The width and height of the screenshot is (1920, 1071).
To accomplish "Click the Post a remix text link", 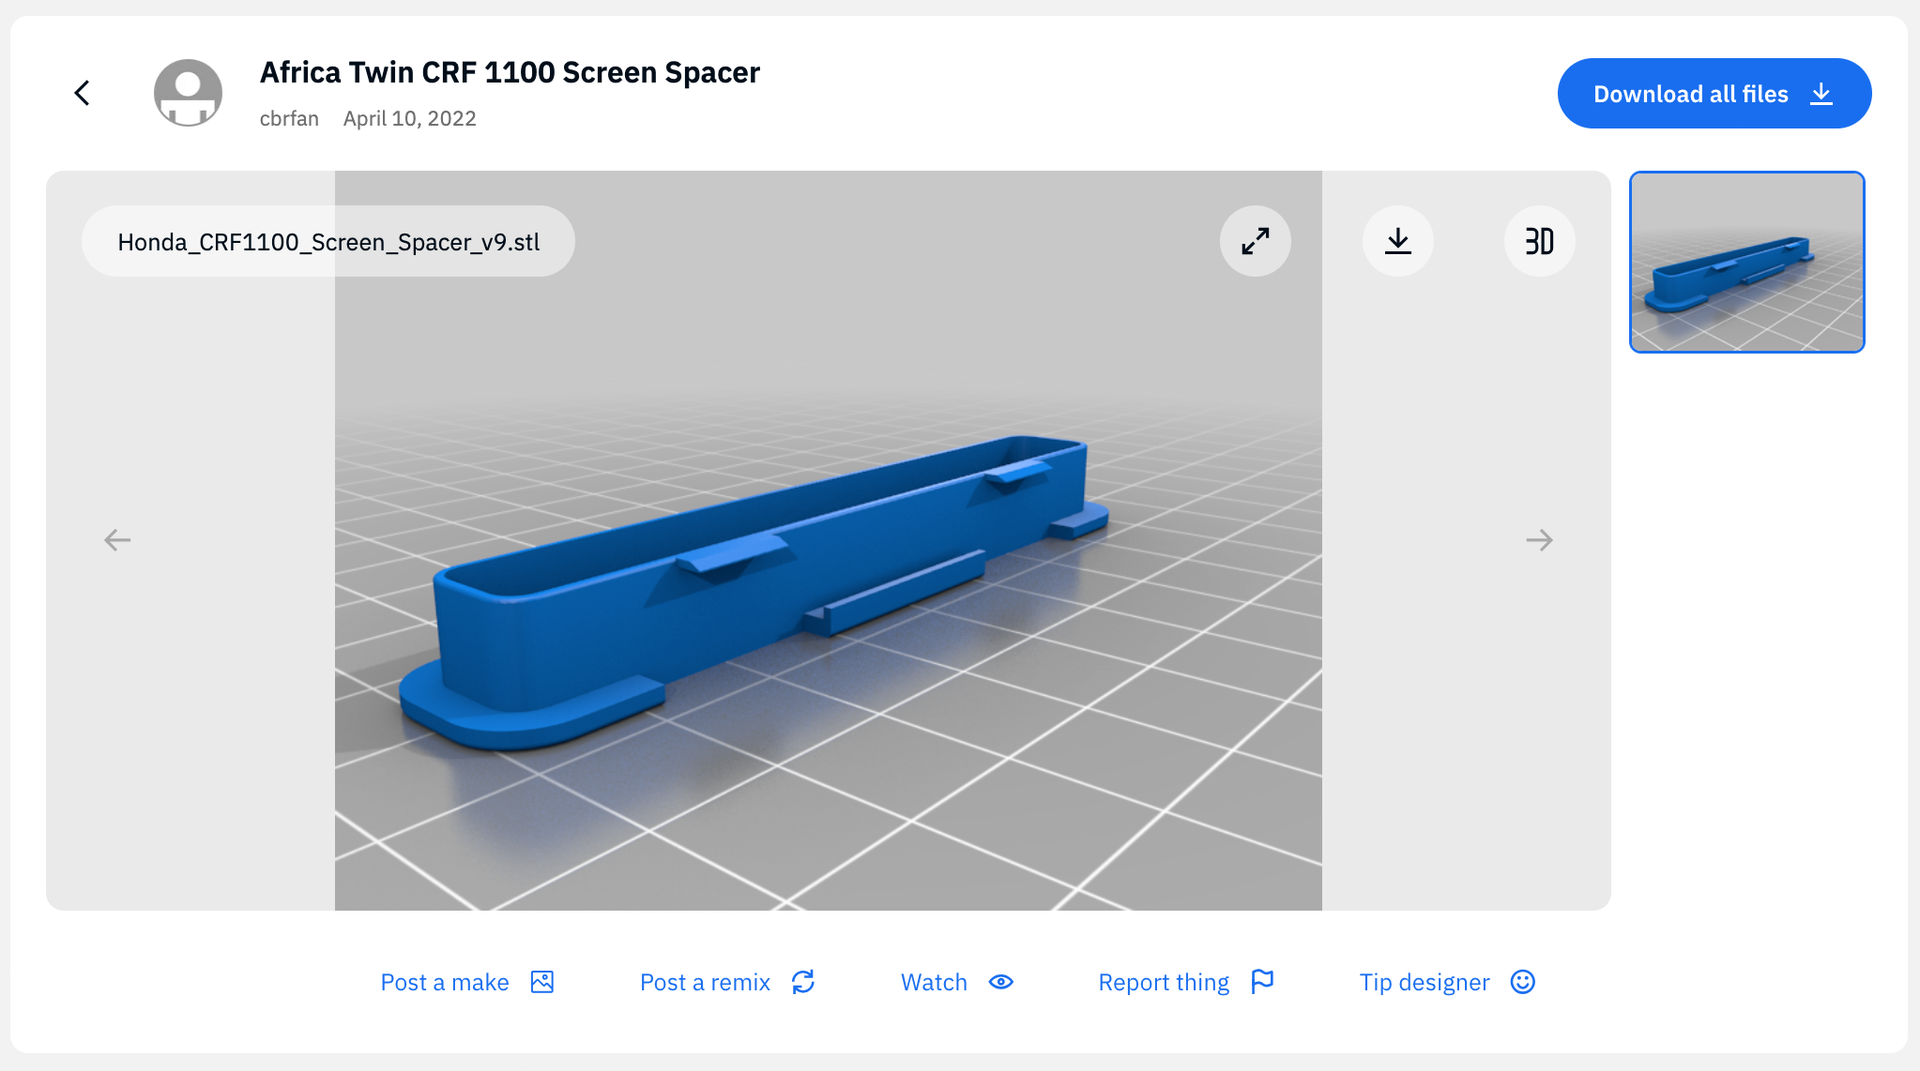I will (704, 982).
